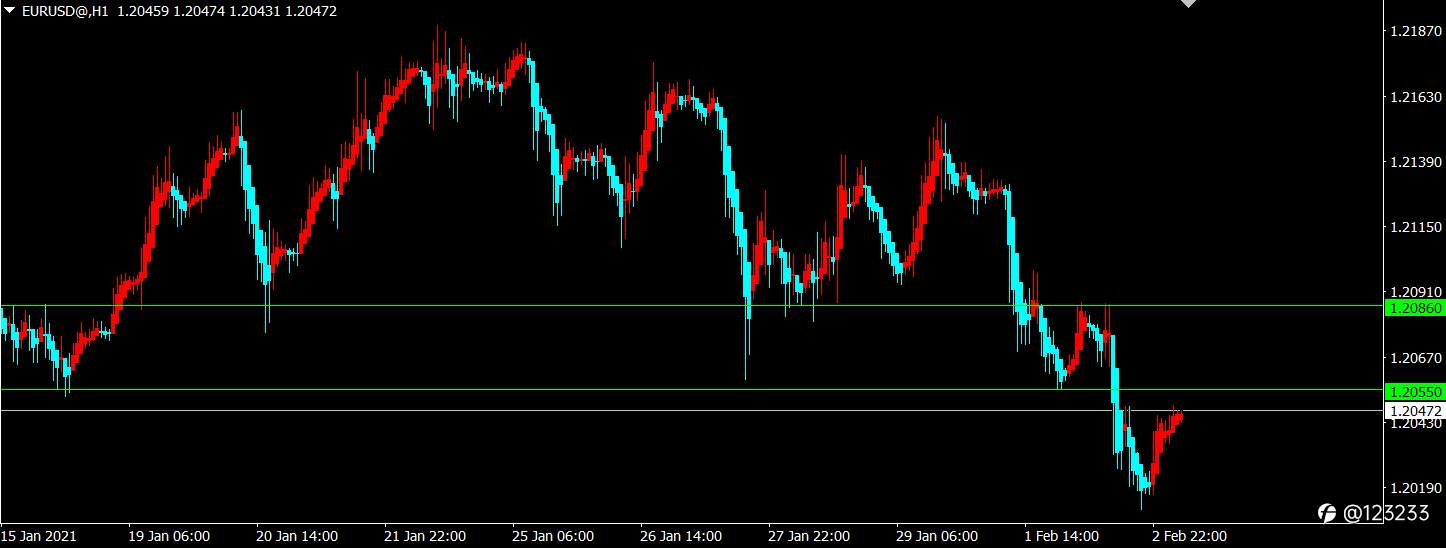Screen dimensions: 1446x548
Task: Click the 27 Jan 22:00 time label
Action: pos(809,536)
